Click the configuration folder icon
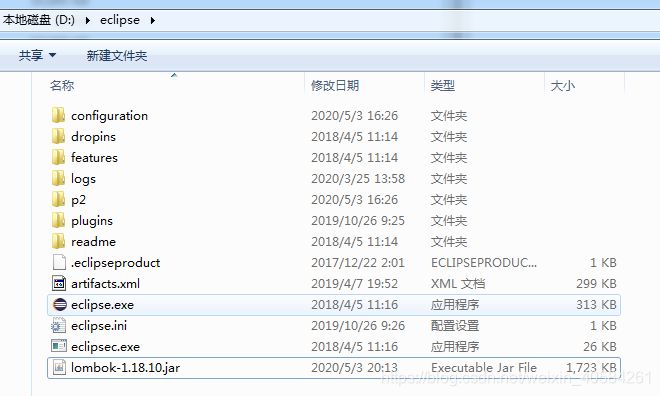Image resolution: width=660 pixels, height=396 pixels. [59, 115]
